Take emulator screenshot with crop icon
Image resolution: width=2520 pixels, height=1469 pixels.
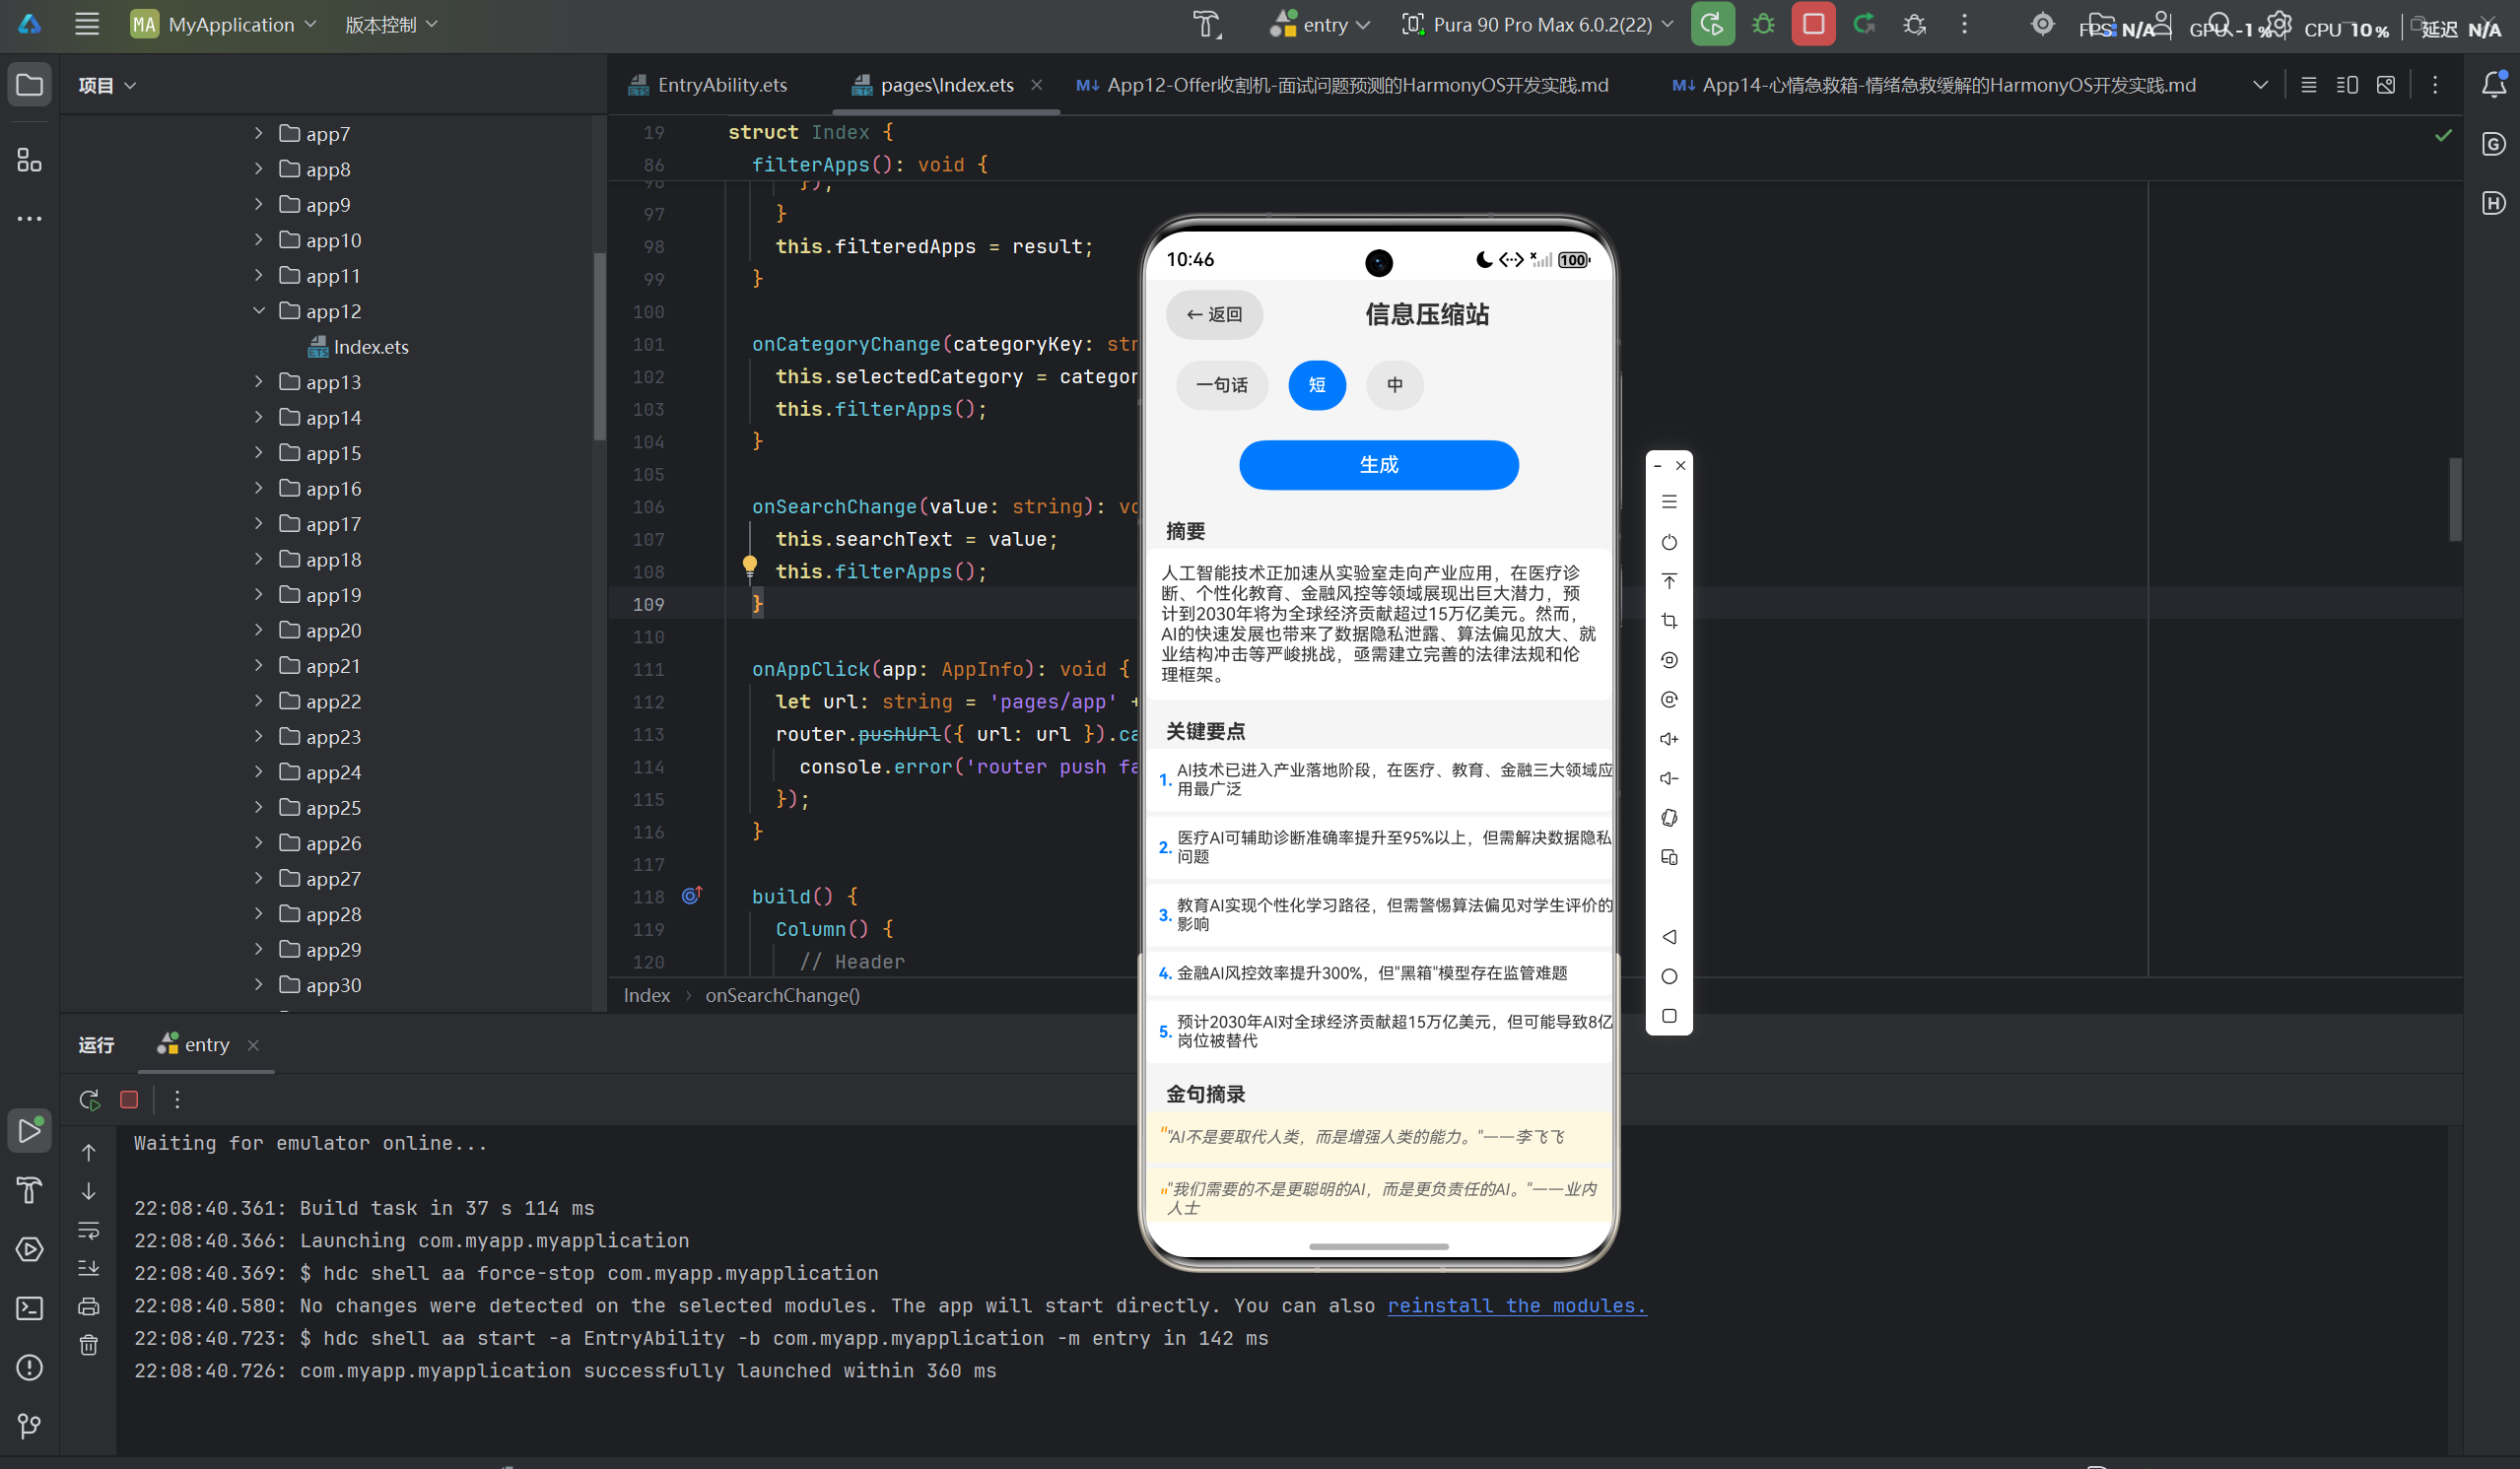coord(1669,621)
